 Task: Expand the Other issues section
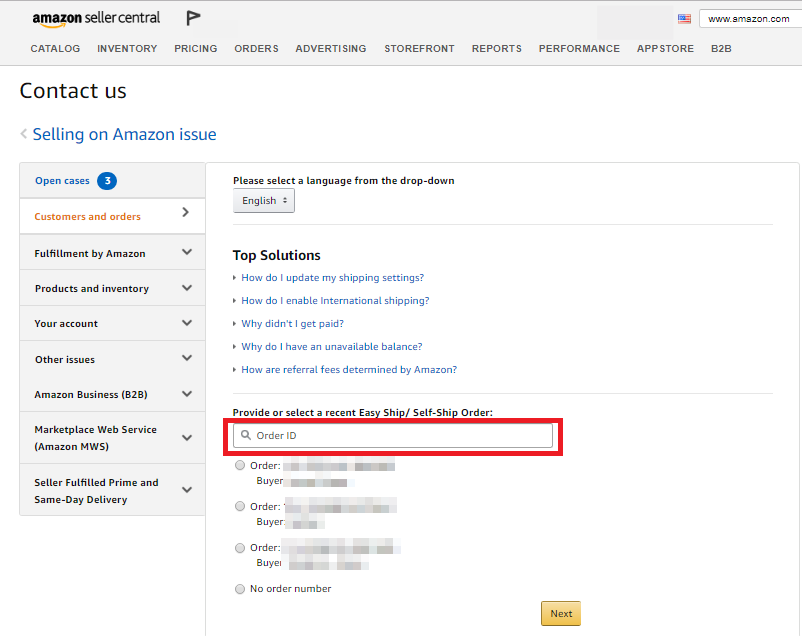point(113,359)
